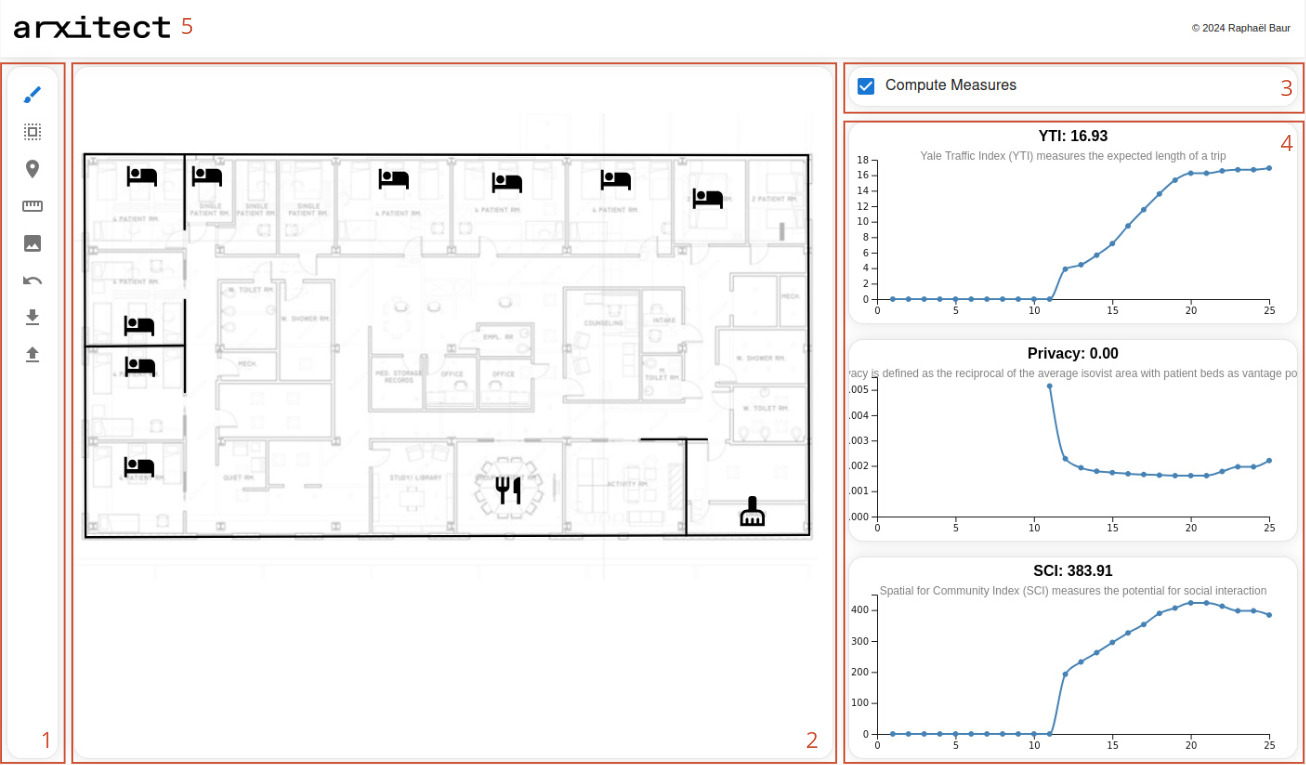Click the SCI: 383.91 chart title

(1073, 571)
